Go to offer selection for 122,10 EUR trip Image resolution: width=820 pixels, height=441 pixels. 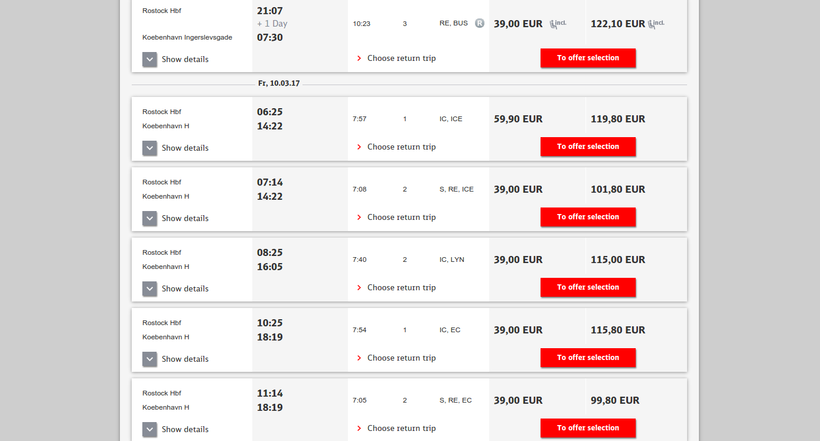pyautogui.click(x=588, y=58)
